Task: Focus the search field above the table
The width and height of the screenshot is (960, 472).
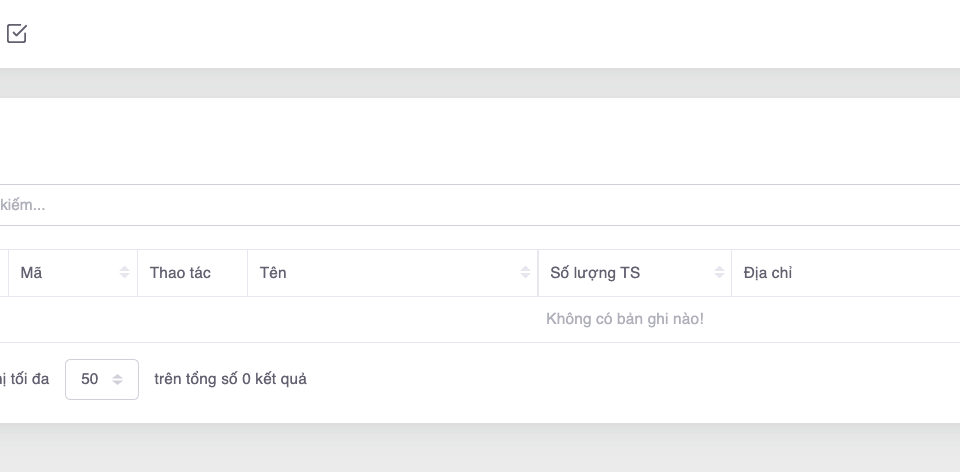Action: click(x=480, y=205)
